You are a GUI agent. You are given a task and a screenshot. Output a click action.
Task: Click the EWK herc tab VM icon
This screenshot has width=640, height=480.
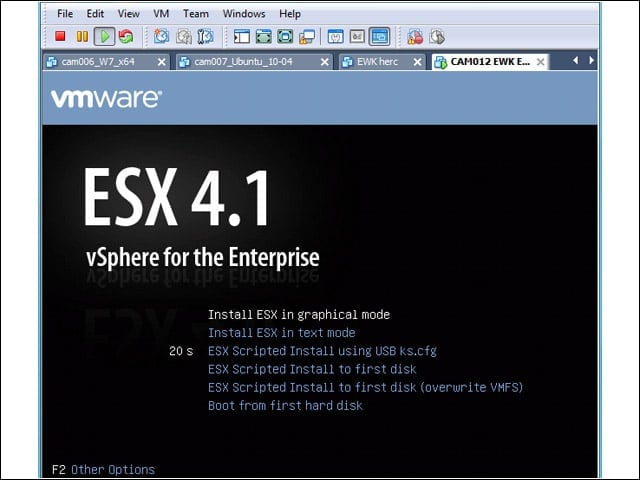pos(347,62)
